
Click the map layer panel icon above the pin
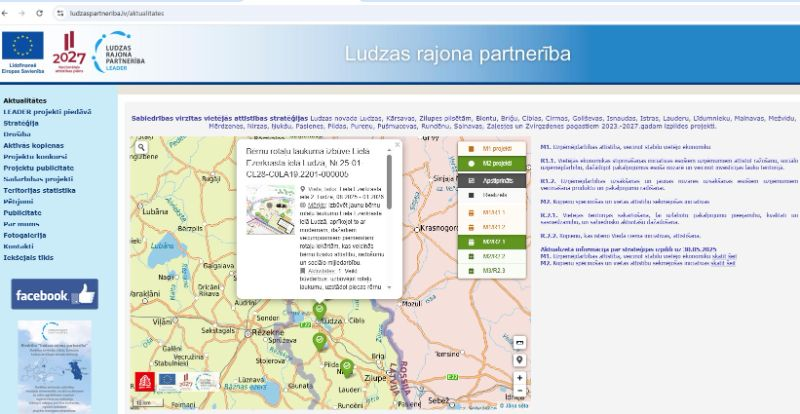[519, 340]
